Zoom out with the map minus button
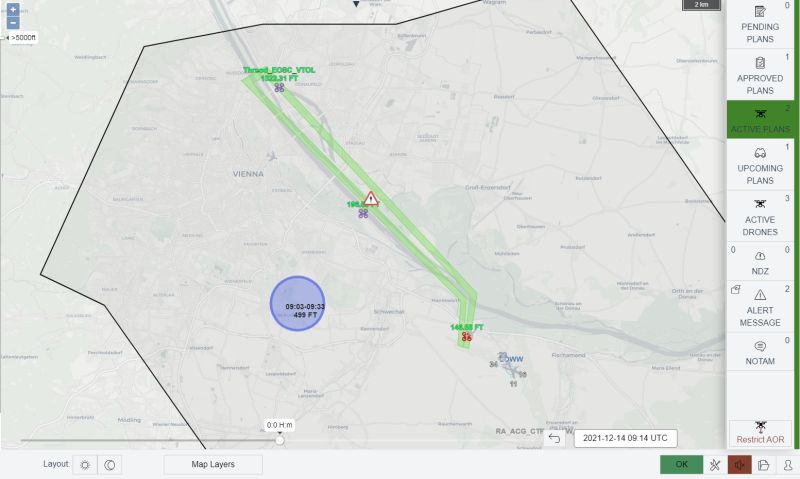Screen dimensions: 800x479 [13, 23]
